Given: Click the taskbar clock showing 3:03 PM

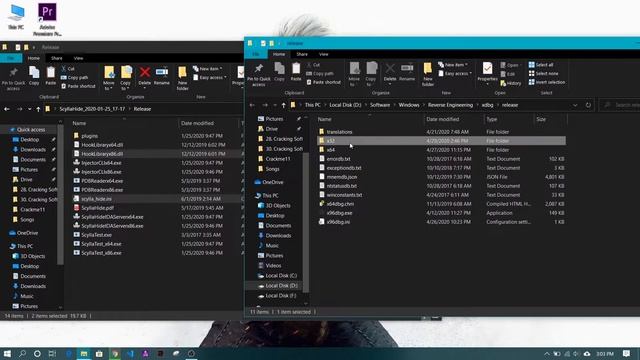Looking at the screenshot, I should pos(605,353).
